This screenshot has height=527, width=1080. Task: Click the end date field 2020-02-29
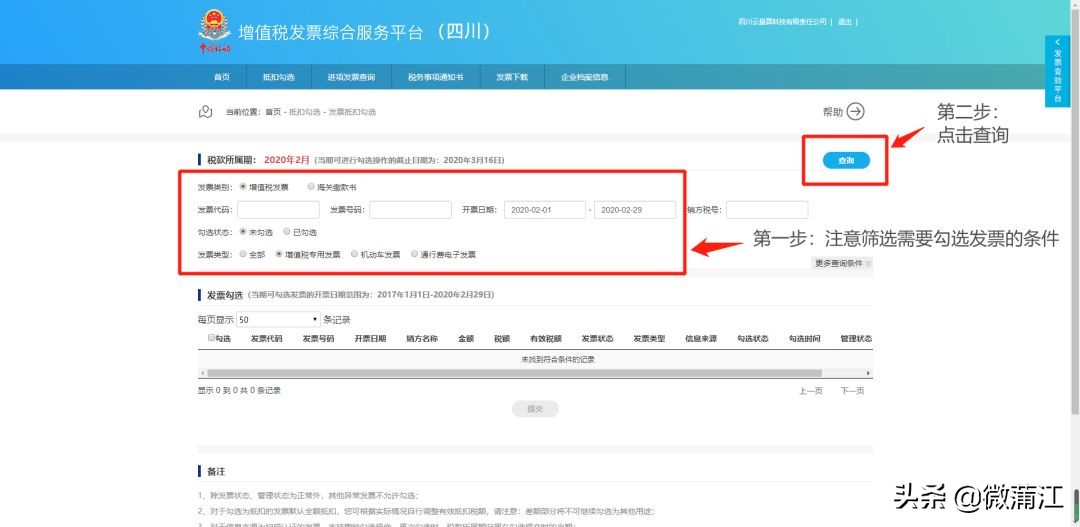click(x=635, y=210)
